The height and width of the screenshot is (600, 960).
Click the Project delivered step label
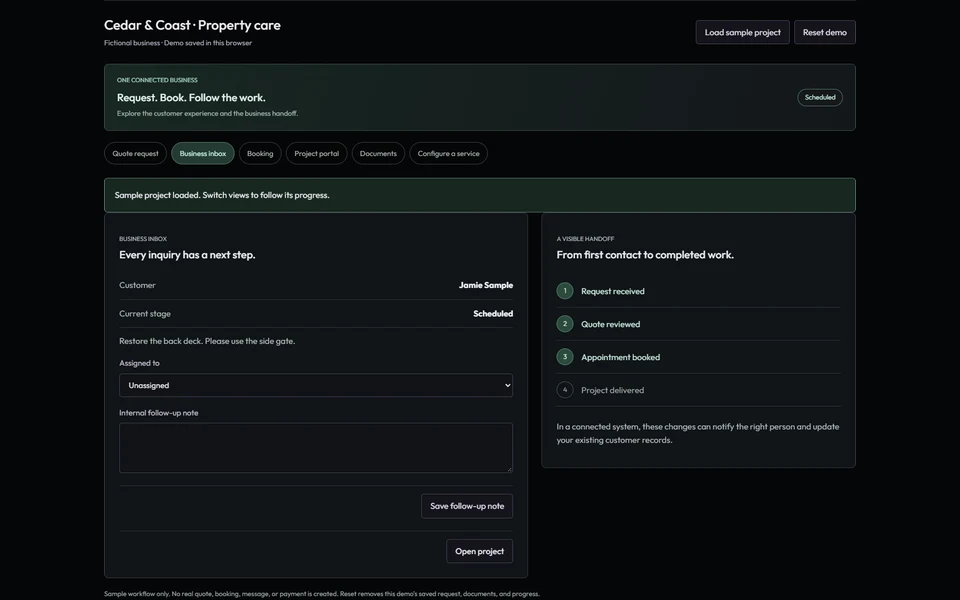[612, 391]
